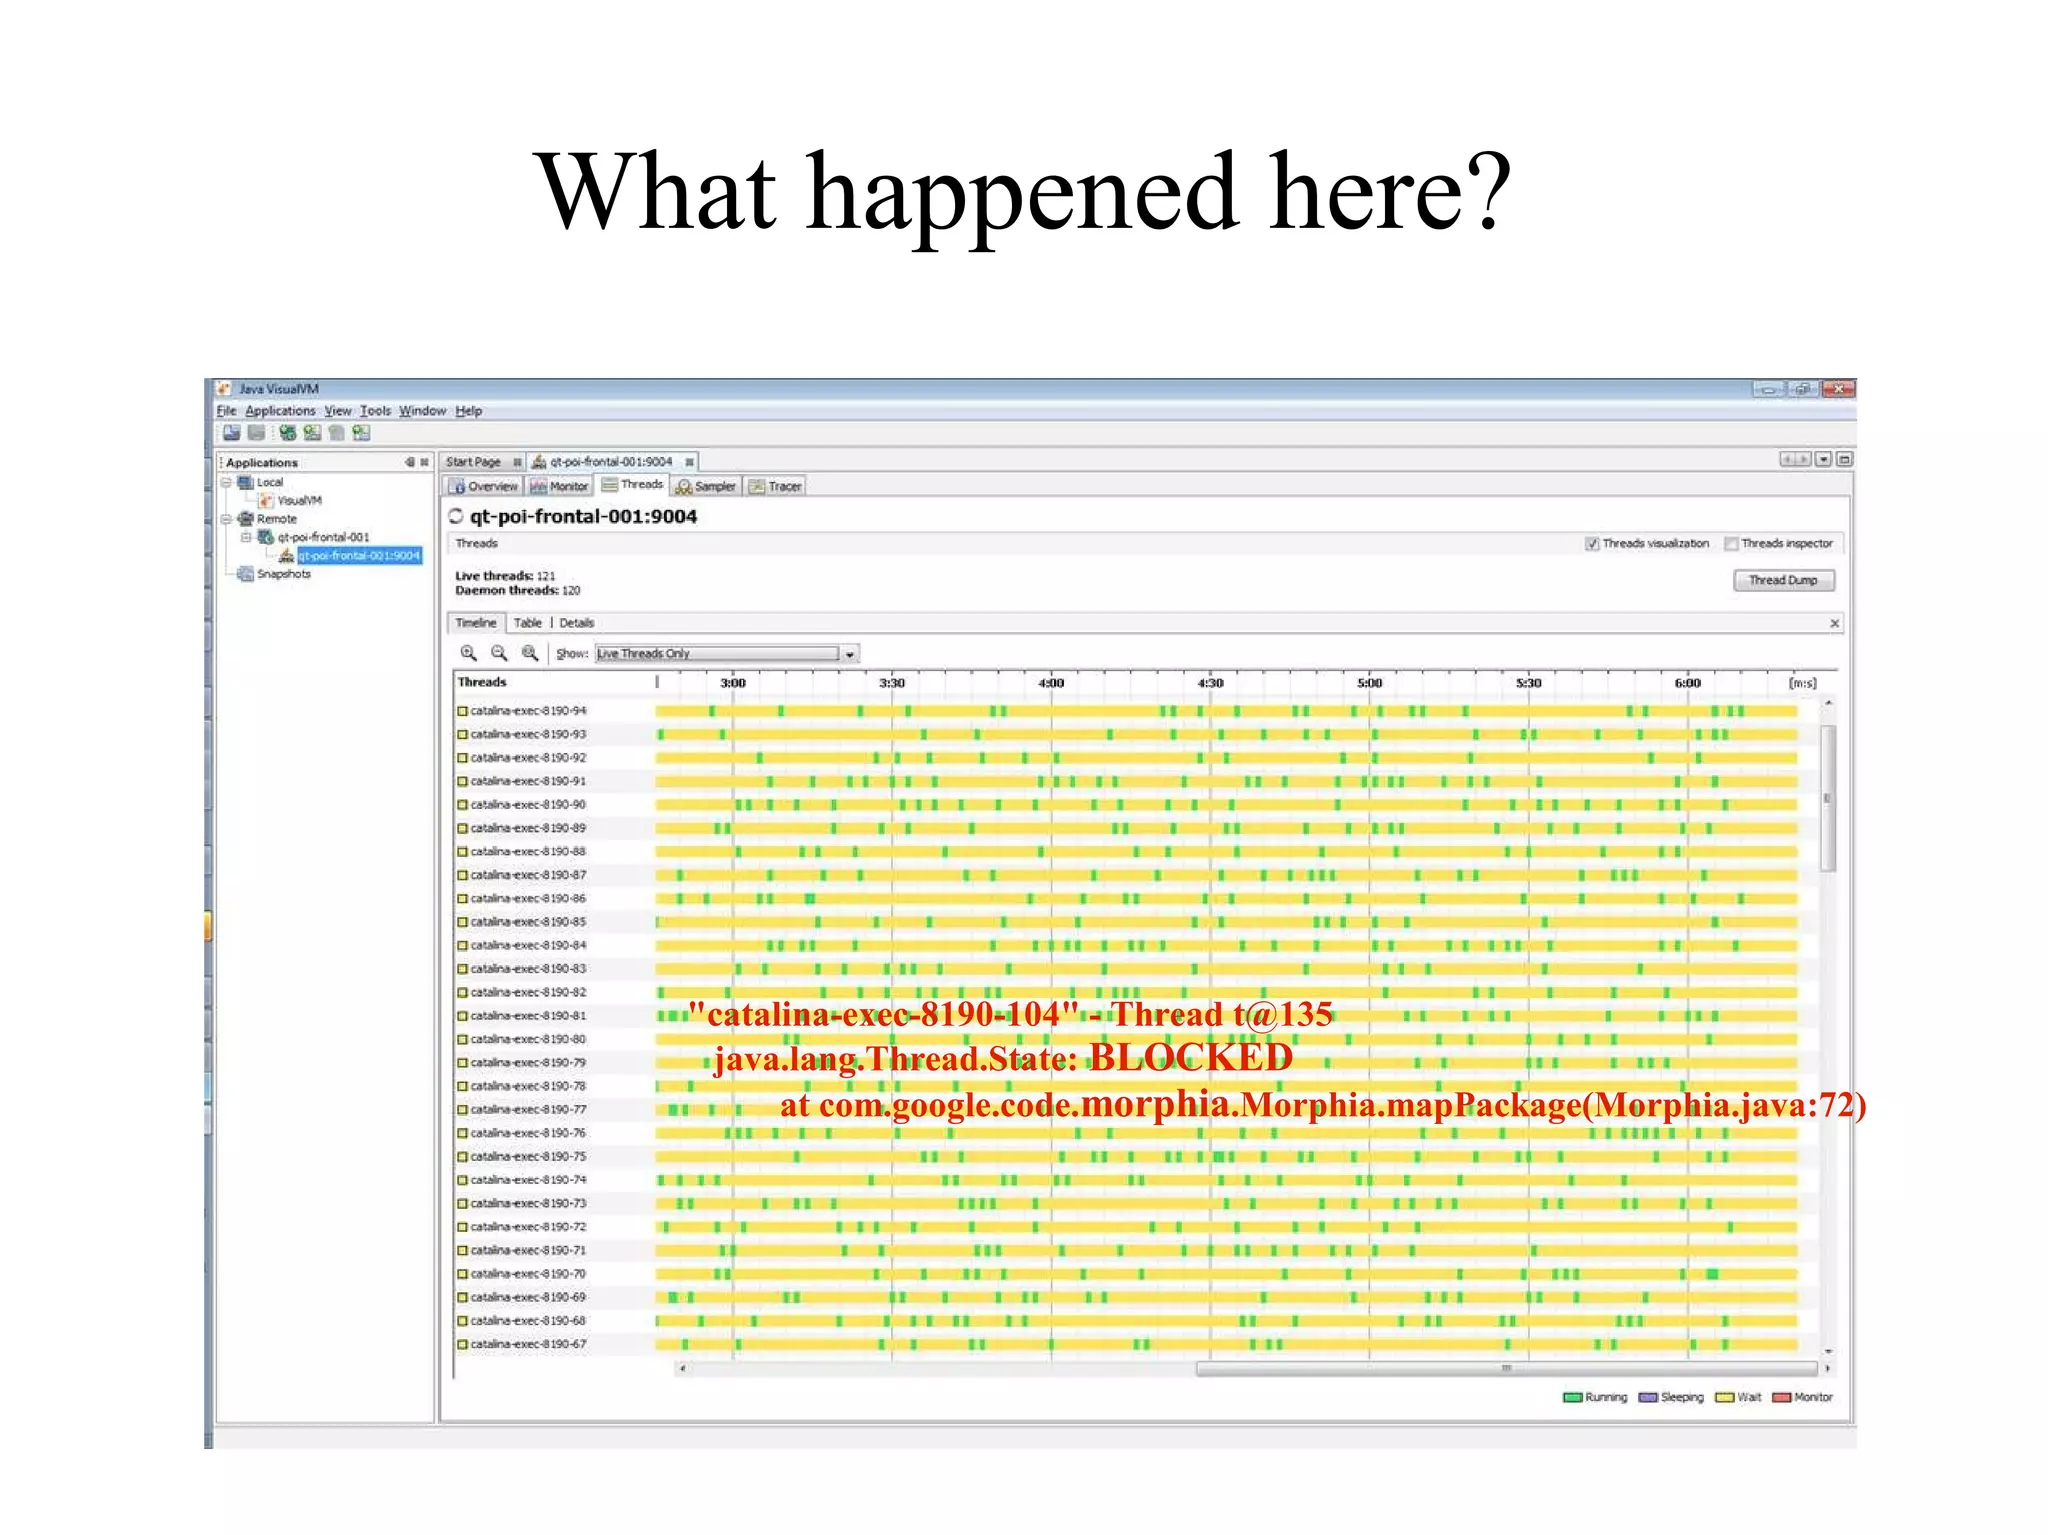Select the qt-poi-frontal-001 host tree item
Screen dimensions: 2048x1535
click(324, 537)
